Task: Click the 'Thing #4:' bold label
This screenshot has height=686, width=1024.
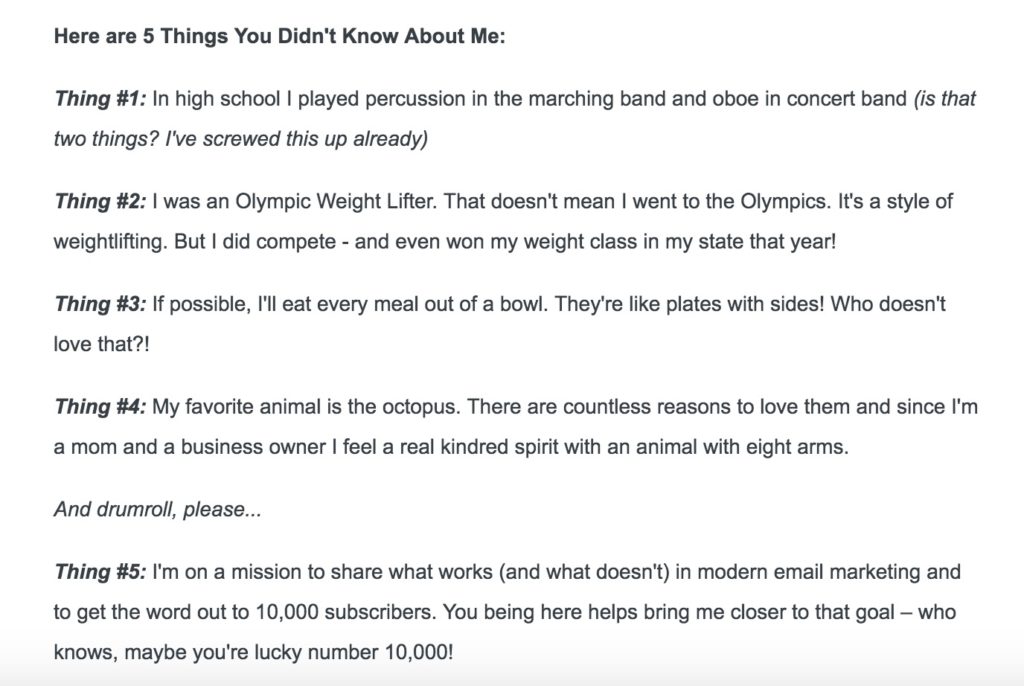Action: (x=100, y=406)
